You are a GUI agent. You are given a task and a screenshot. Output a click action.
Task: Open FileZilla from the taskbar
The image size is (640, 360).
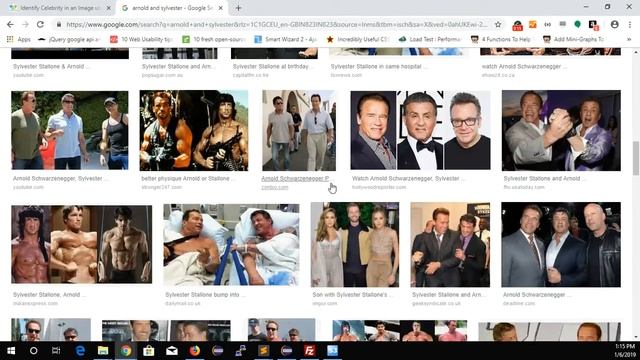coord(309,351)
